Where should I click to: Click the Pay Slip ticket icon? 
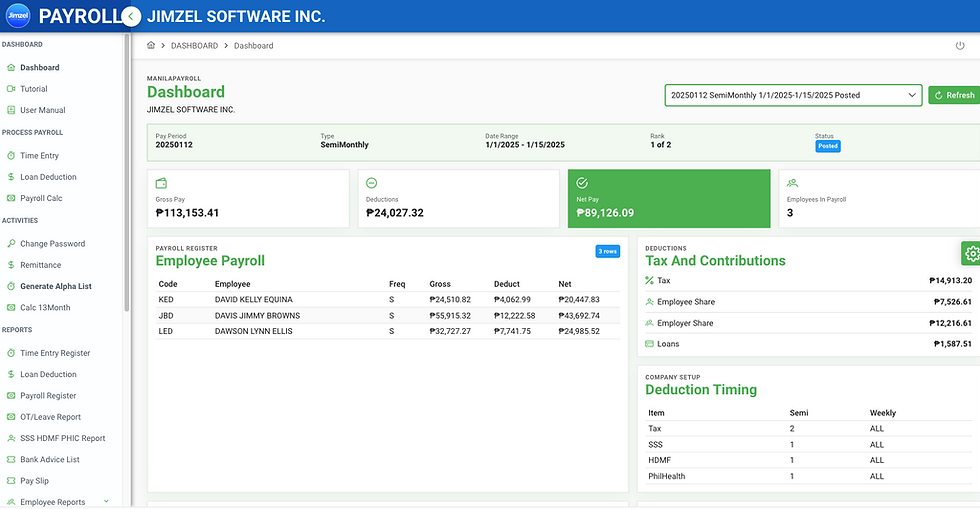pos(11,481)
